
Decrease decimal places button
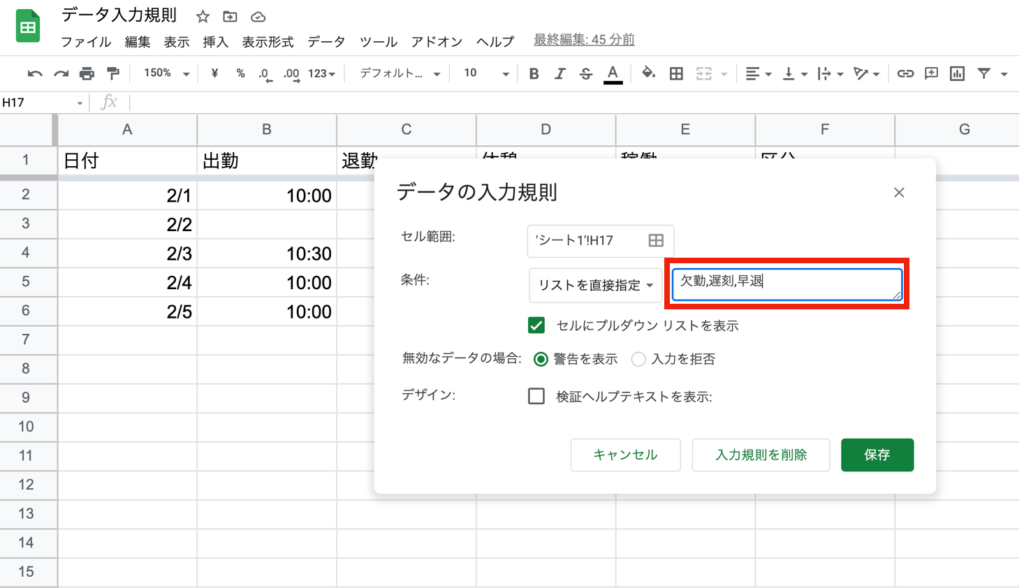(264, 74)
